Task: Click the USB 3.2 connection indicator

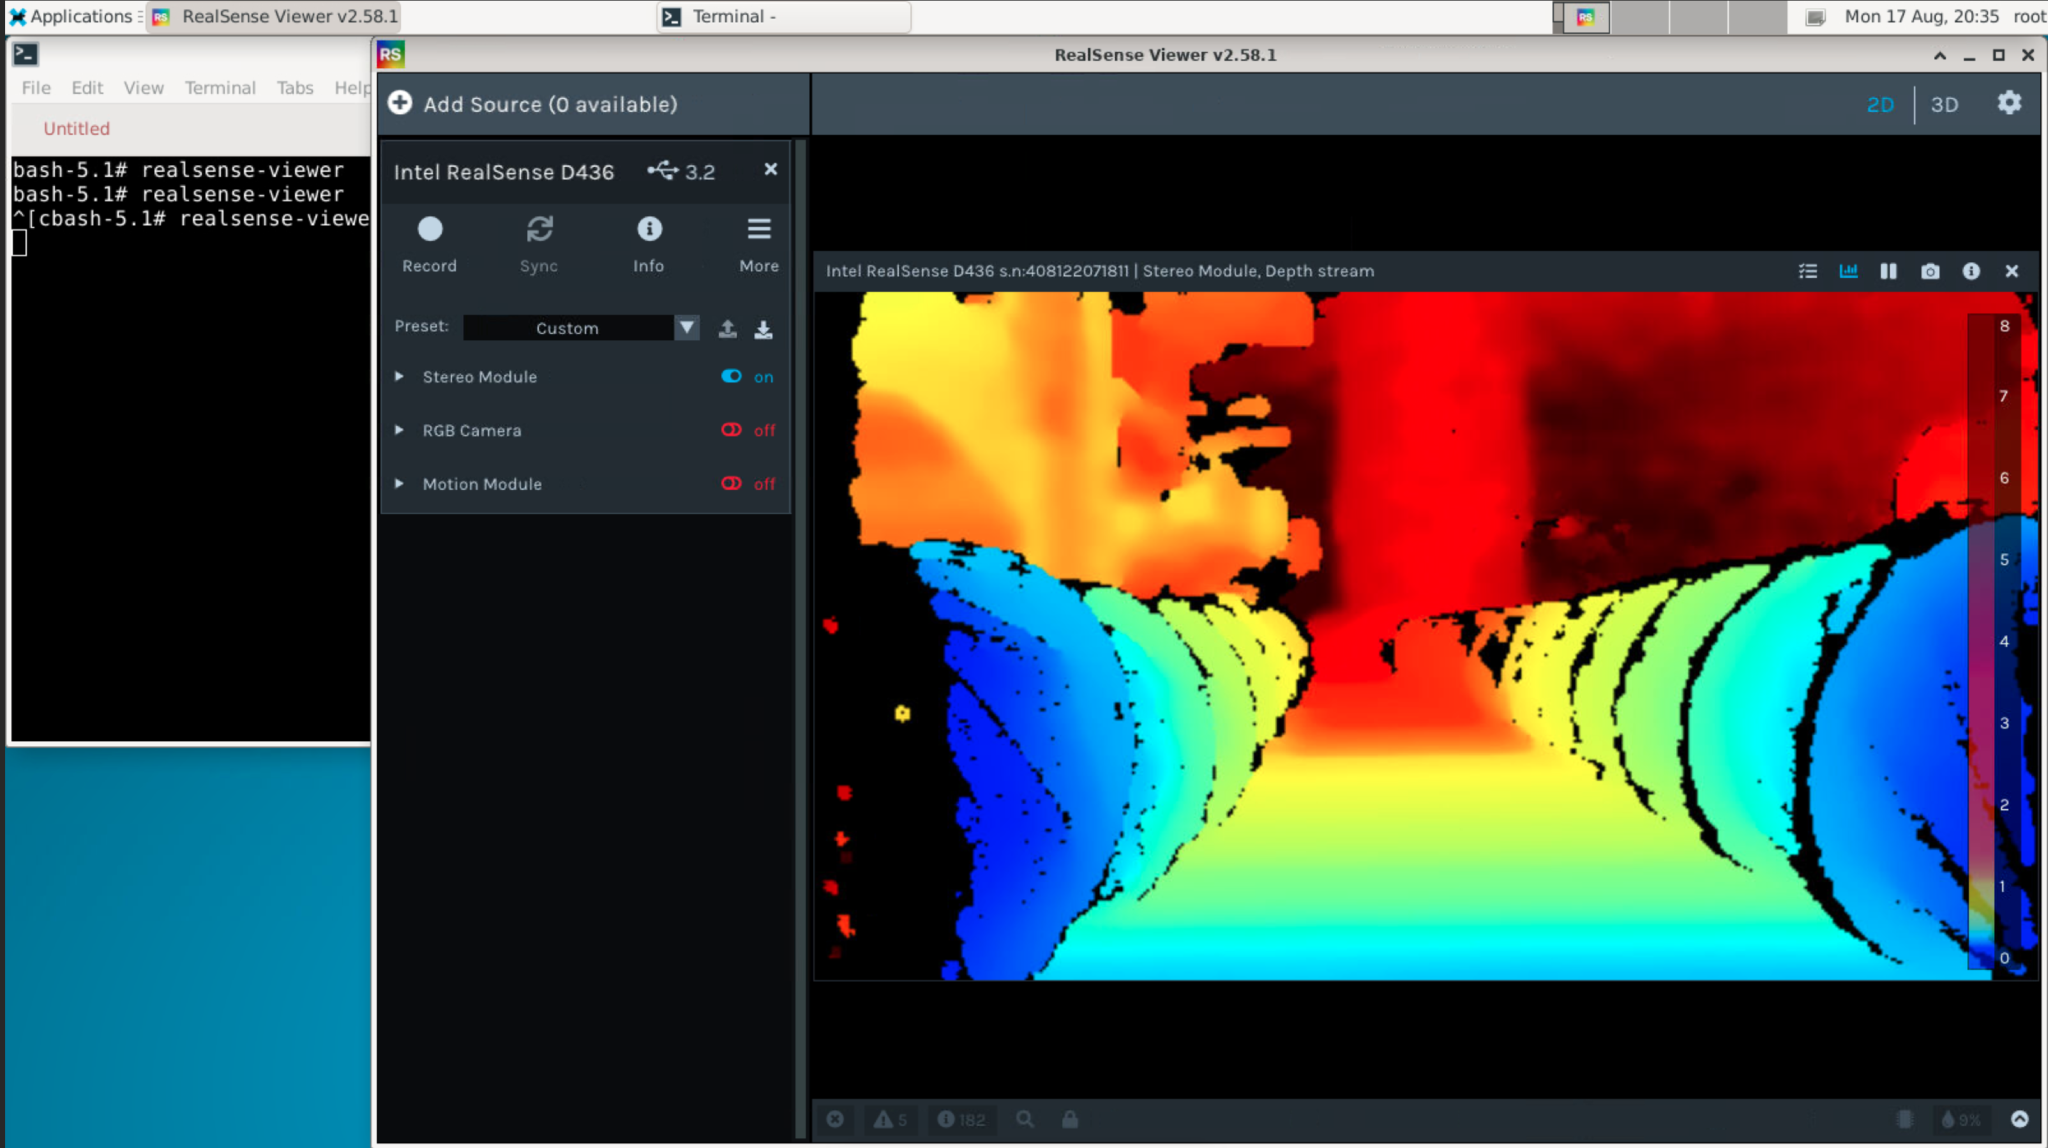Action: point(681,172)
